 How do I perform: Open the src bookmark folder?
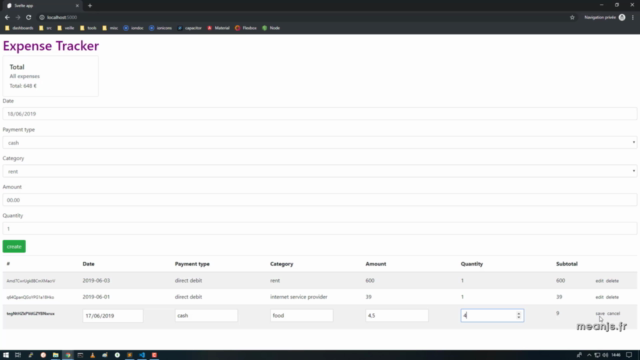[45, 28]
